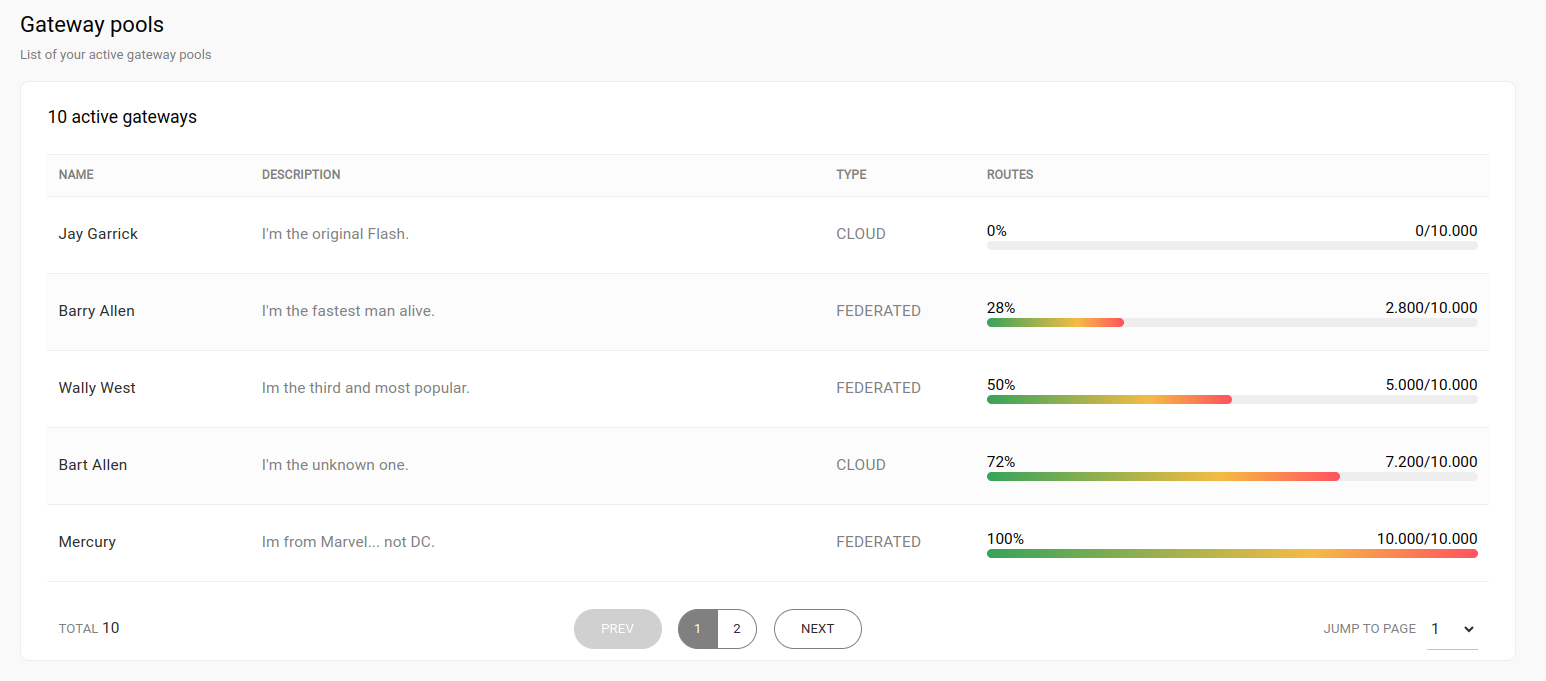Click the Bart Allen gateway name
This screenshot has height=681, width=1546.
pyautogui.click(x=93, y=465)
